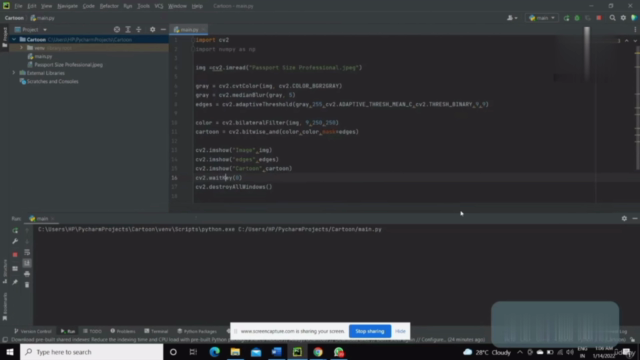Screen dimensions: 640x360
Task: Open IDE settings gear in top toolbar
Action: tap(623, 18)
